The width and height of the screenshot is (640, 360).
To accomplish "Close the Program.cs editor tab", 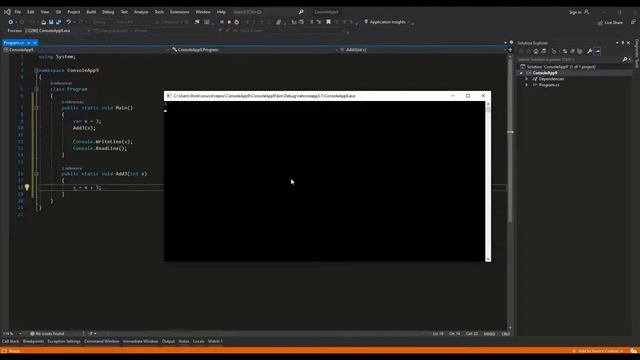I will pos(35,42).
